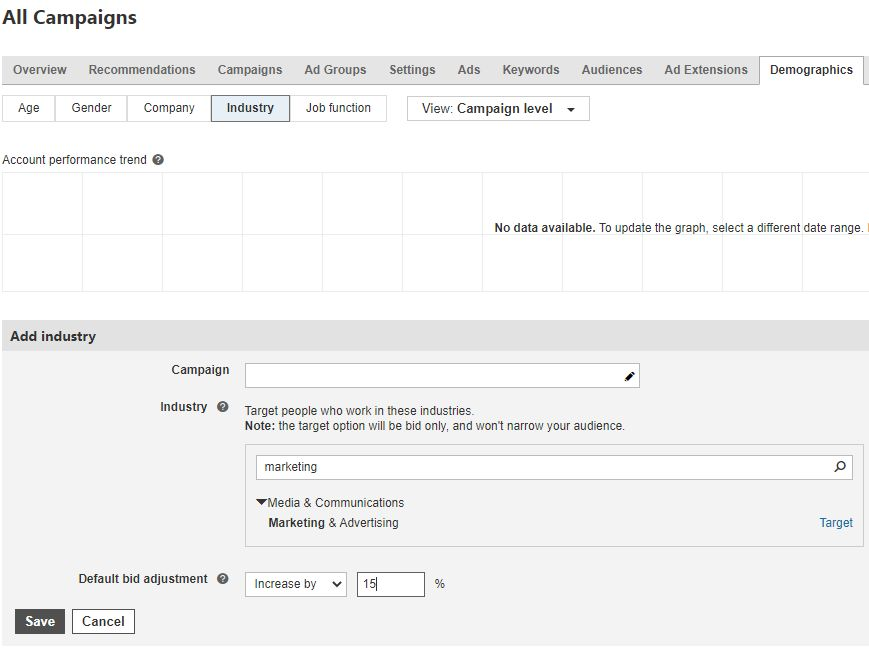Image resolution: width=869 pixels, height=649 pixels.
Task: Select the Gender demographic sub-tab
Action: [x=91, y=108]
